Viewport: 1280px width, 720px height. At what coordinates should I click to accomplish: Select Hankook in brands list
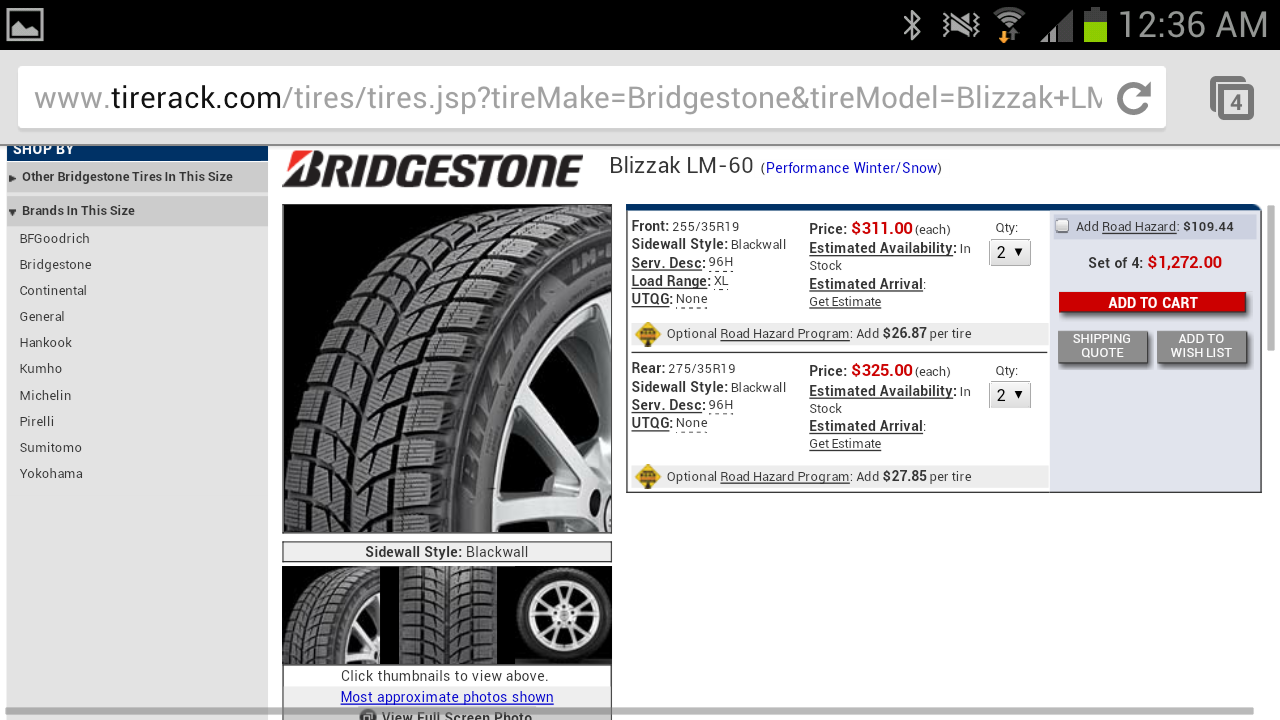pos(46,343)
